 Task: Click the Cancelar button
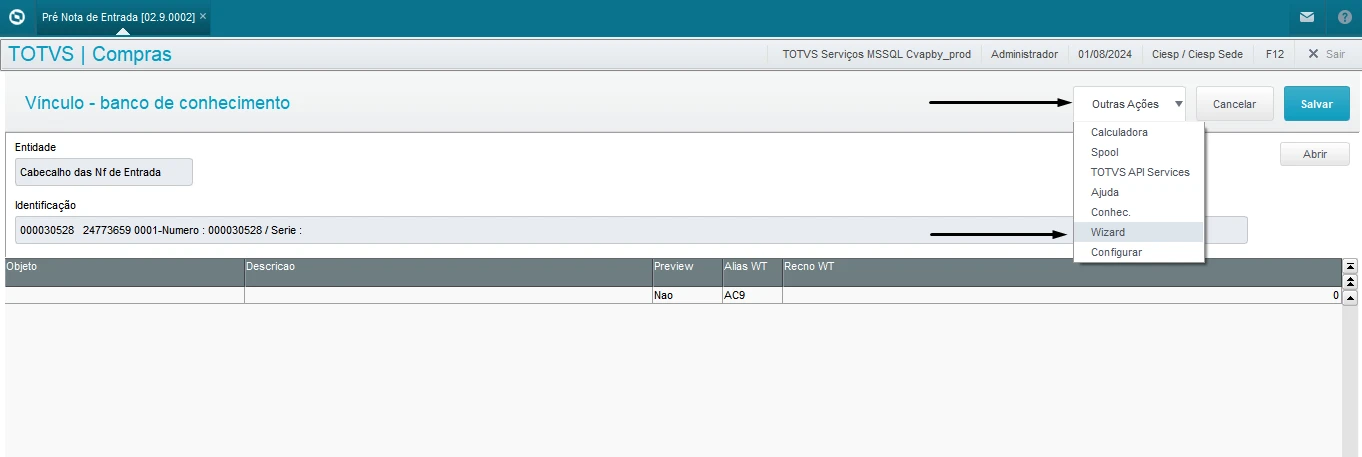point(1233,104)
